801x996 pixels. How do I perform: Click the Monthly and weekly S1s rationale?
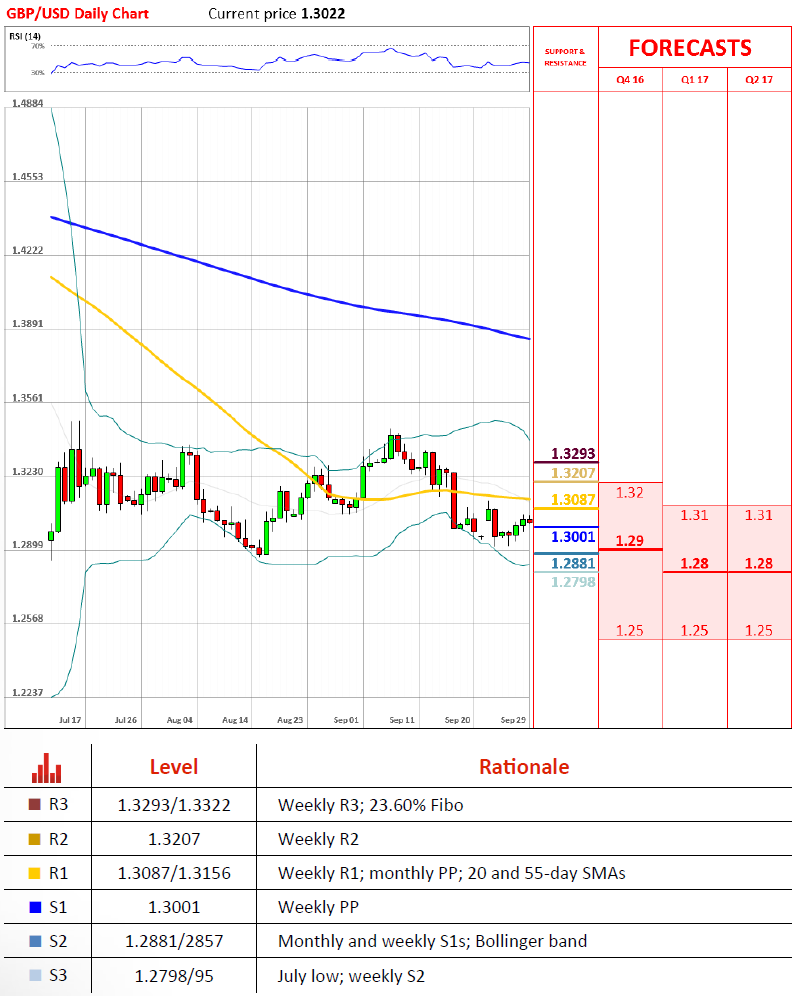pyautogui.click(x=433, y=941)
